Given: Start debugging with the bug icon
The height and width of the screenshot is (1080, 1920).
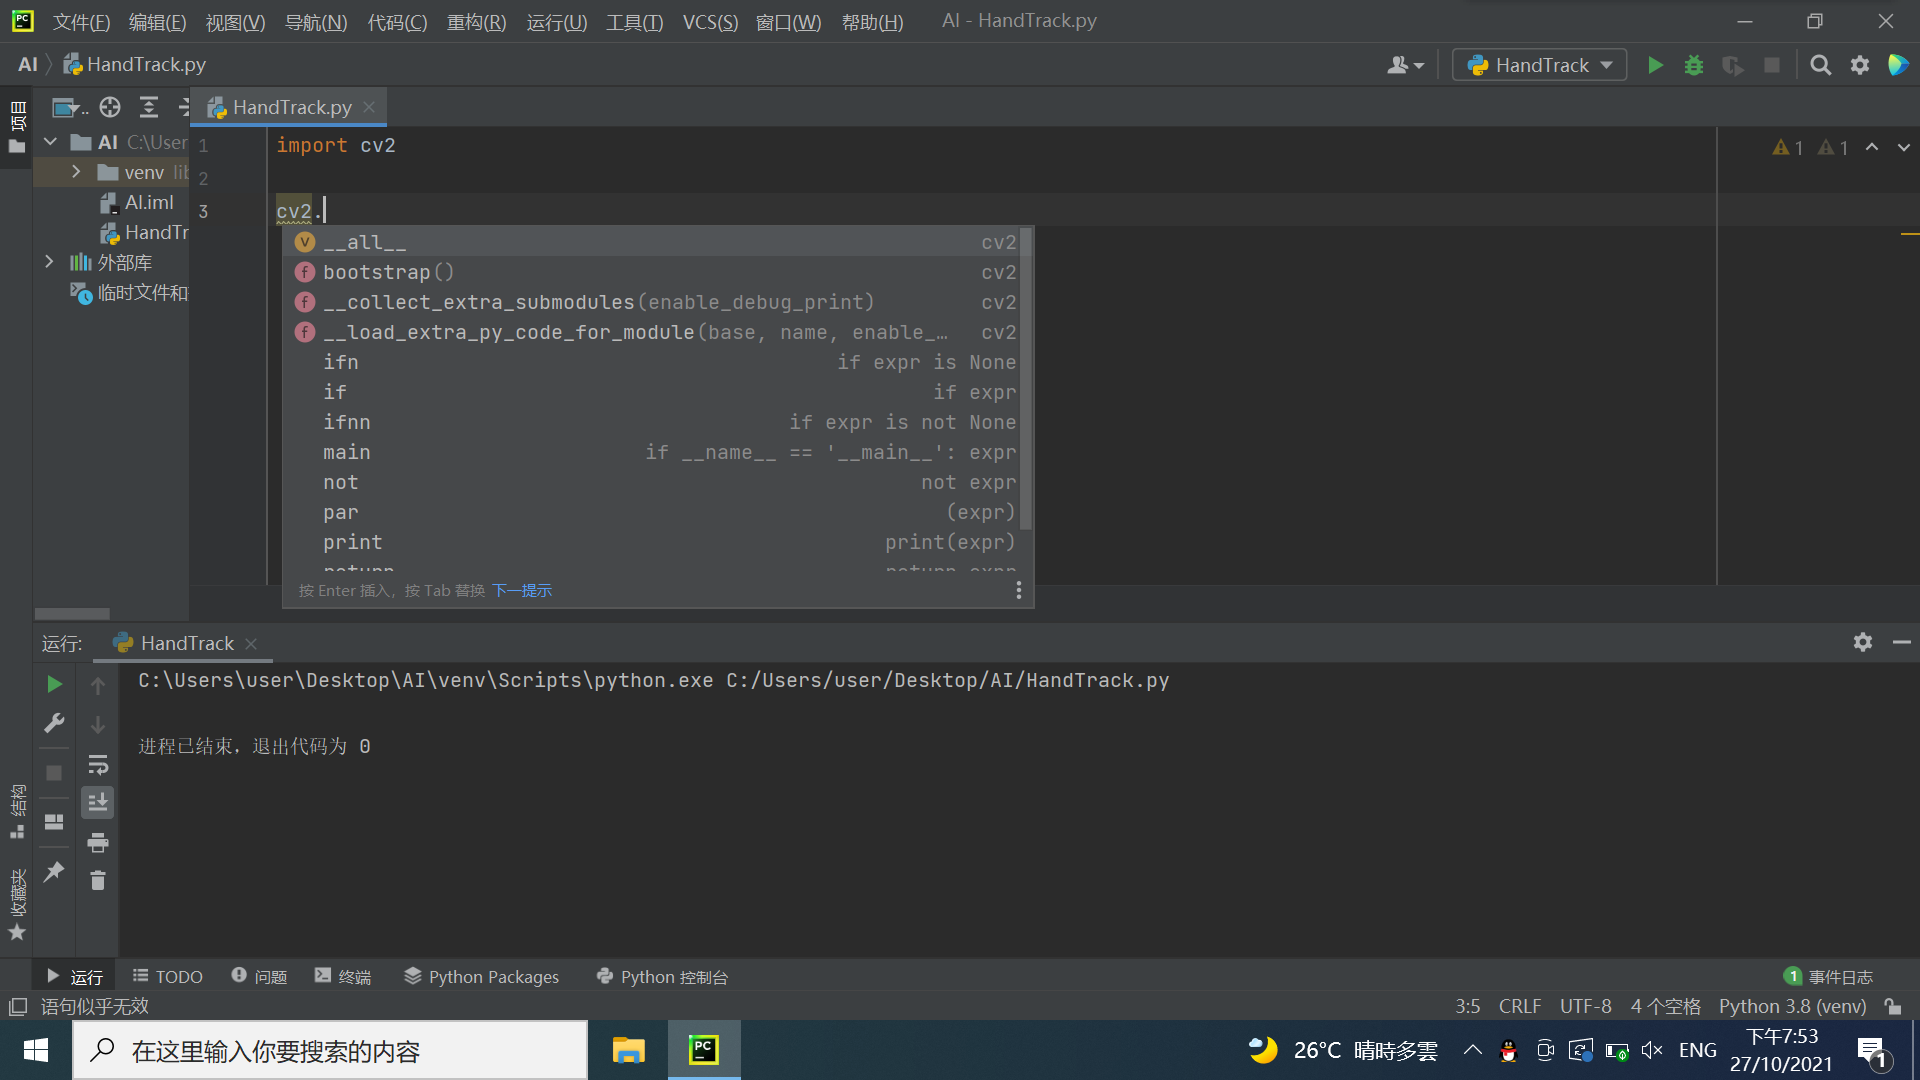Looking at the screenshot, I should (x=1694, y=64).
